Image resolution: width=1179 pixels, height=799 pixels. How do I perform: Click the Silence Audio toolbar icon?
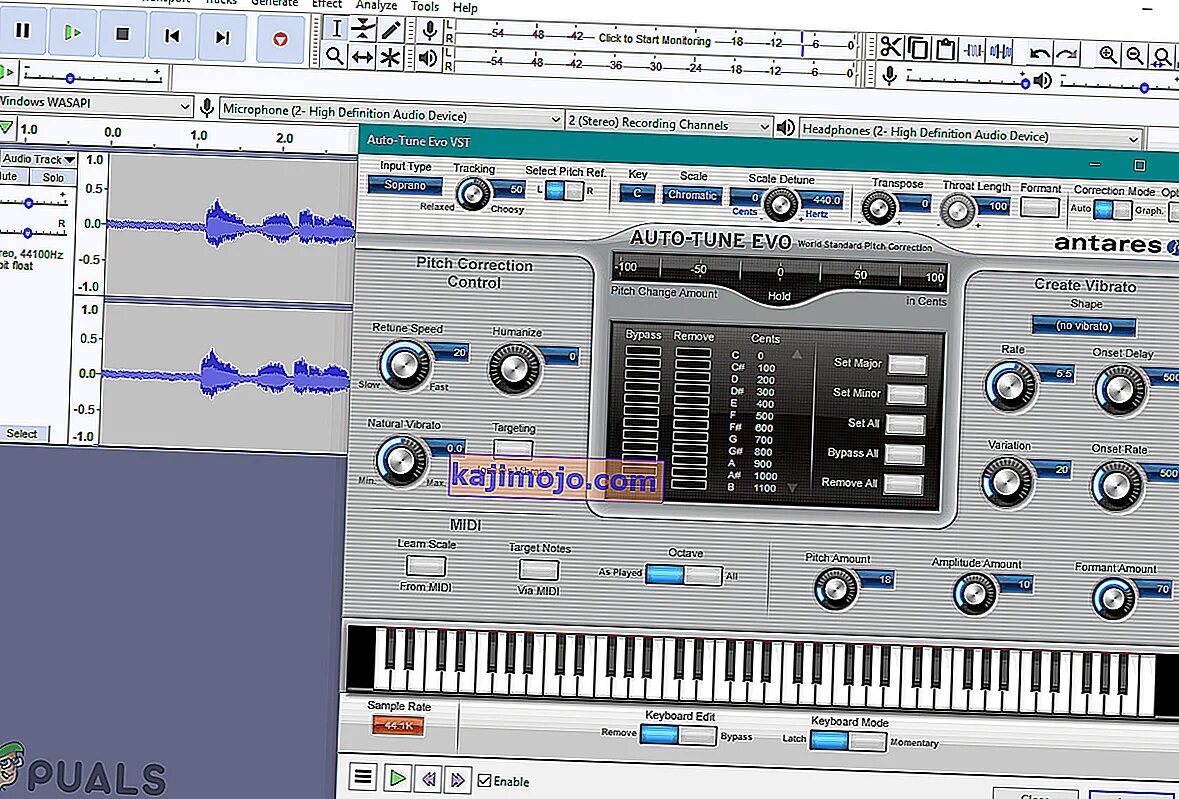[x=1000, y=50]
